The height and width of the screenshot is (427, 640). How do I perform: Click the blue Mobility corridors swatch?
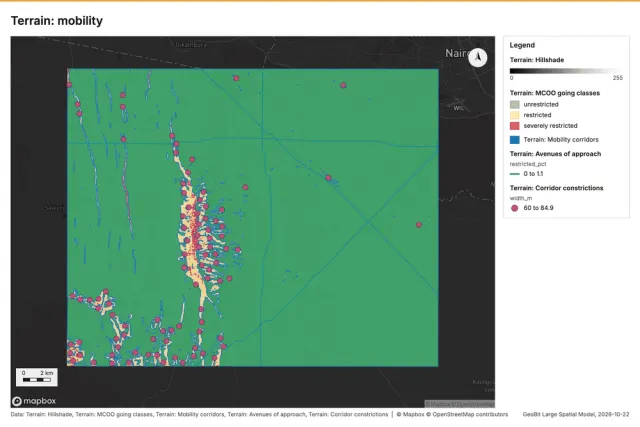(x=515, y=140)
